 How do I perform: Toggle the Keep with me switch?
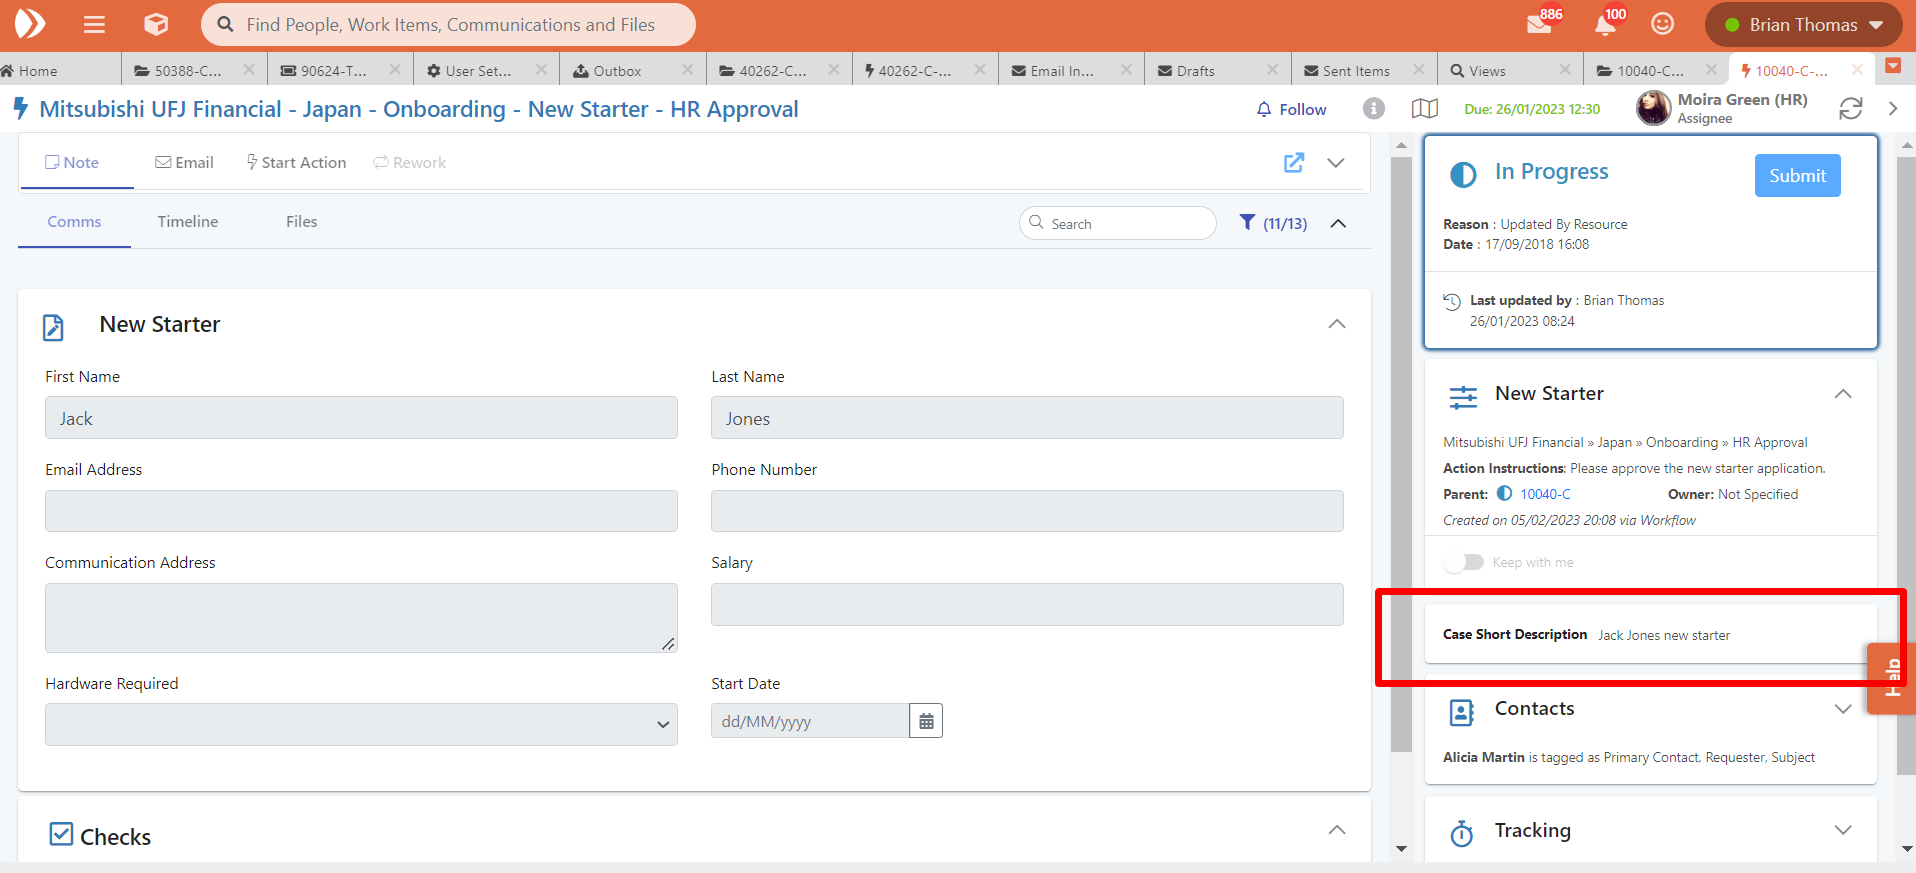pyautogui.click(x=1464, y=563)
